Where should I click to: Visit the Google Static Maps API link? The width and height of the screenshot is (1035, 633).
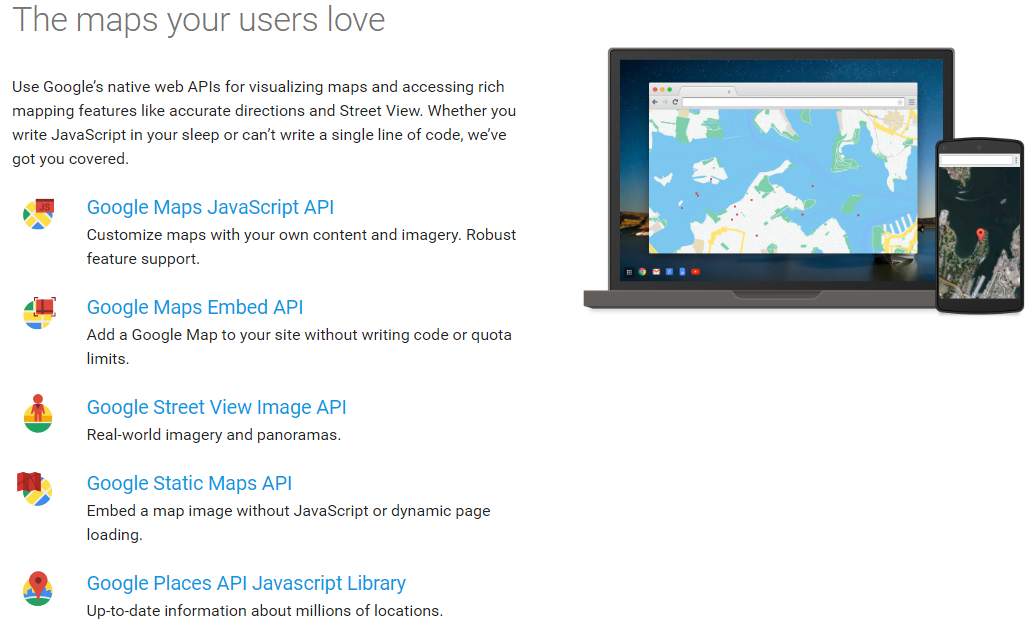click(x=189, y=483)
